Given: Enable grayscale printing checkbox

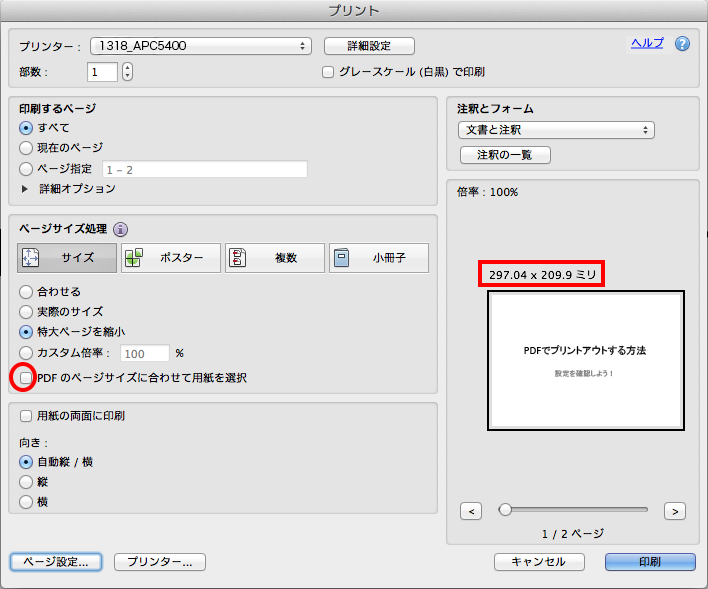Looking at the screenshot, I should click(x=327, y=72).
